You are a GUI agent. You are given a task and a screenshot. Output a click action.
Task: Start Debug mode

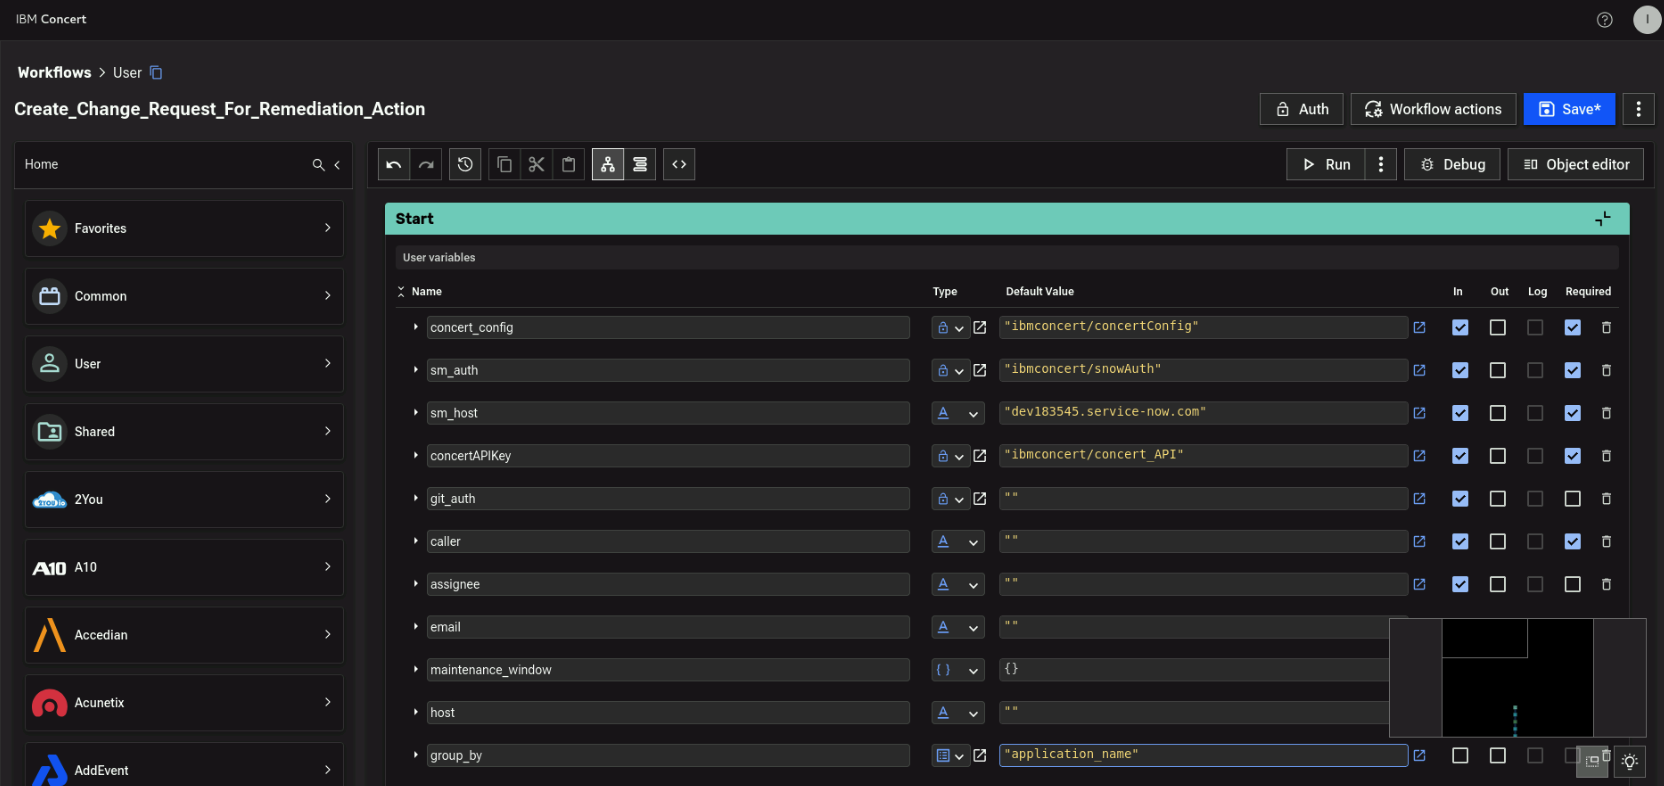(1453, 164)
